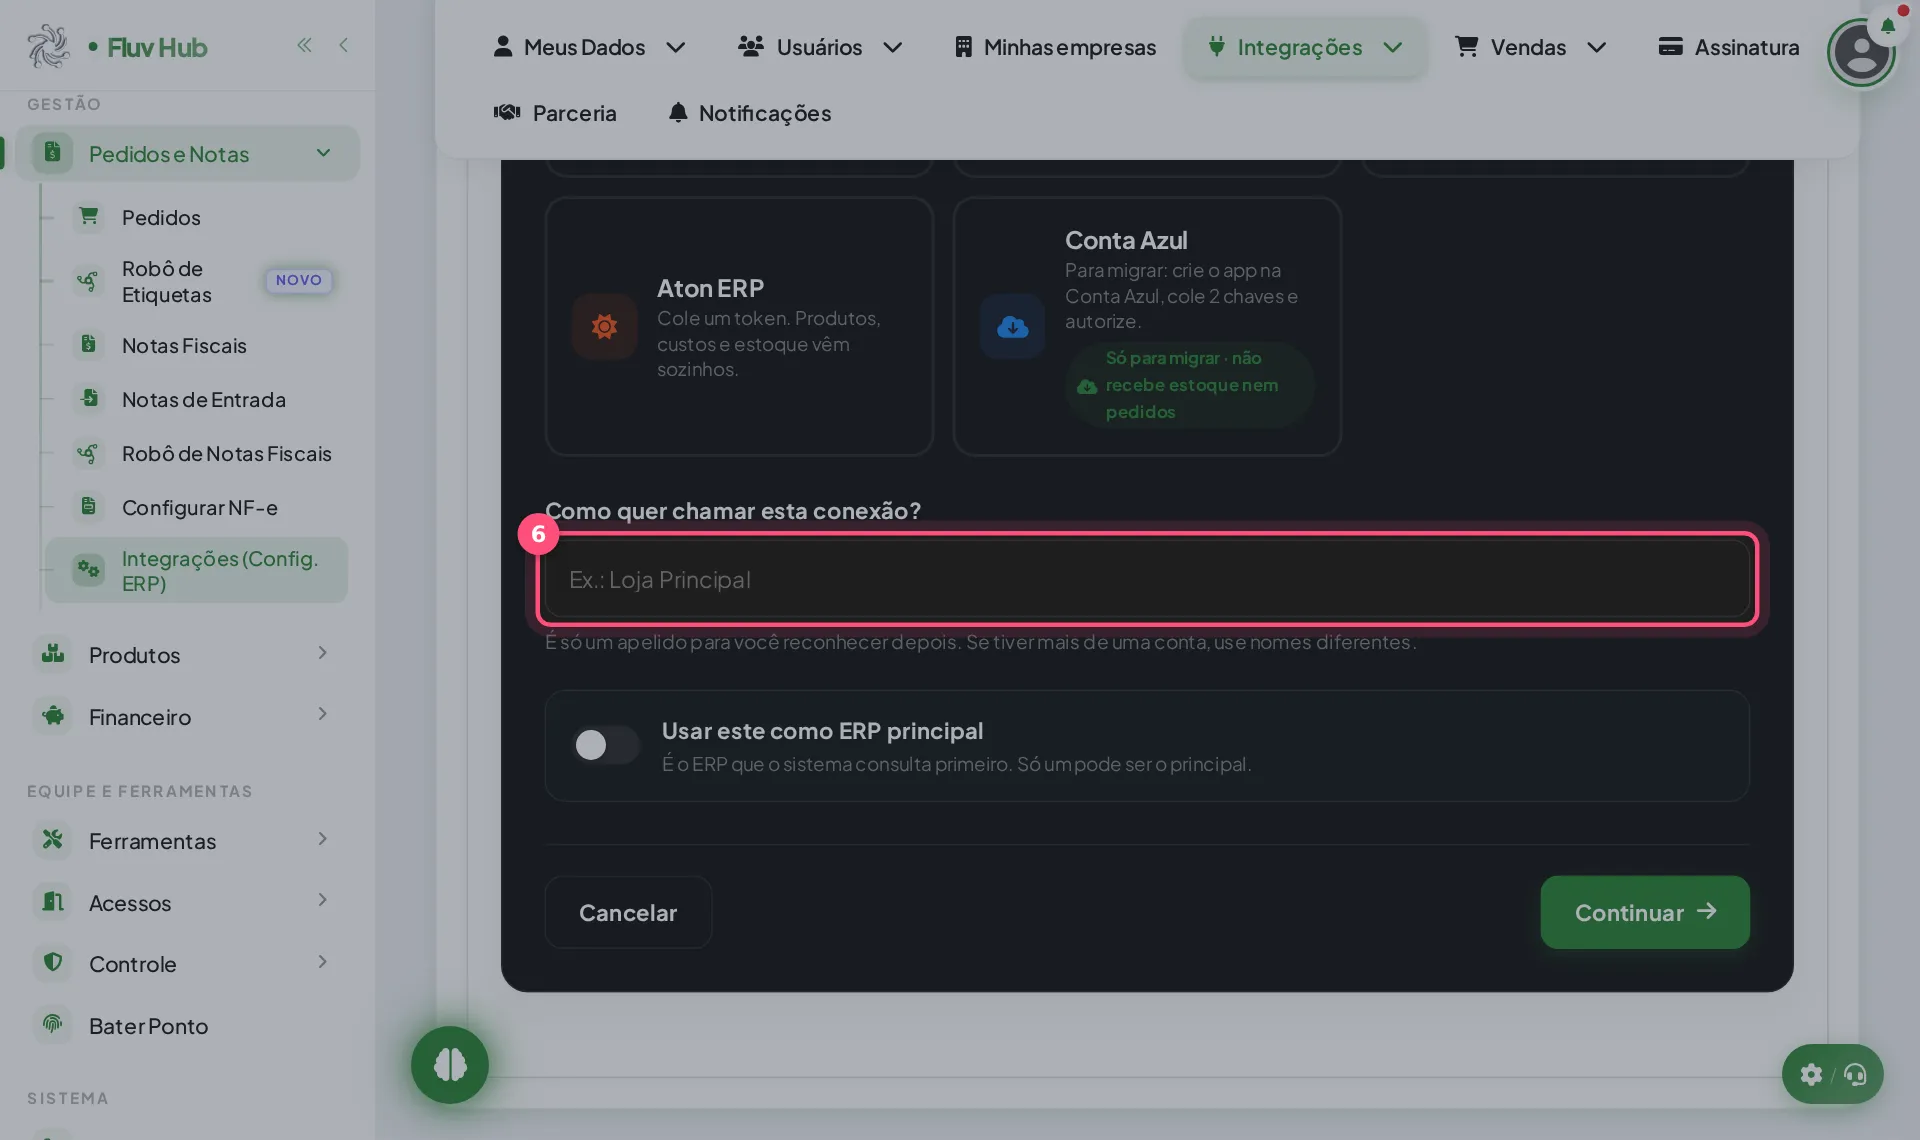Click the Continuar button
The height and width of the screenshot is (1140, 1920).
pos(1645,912)
